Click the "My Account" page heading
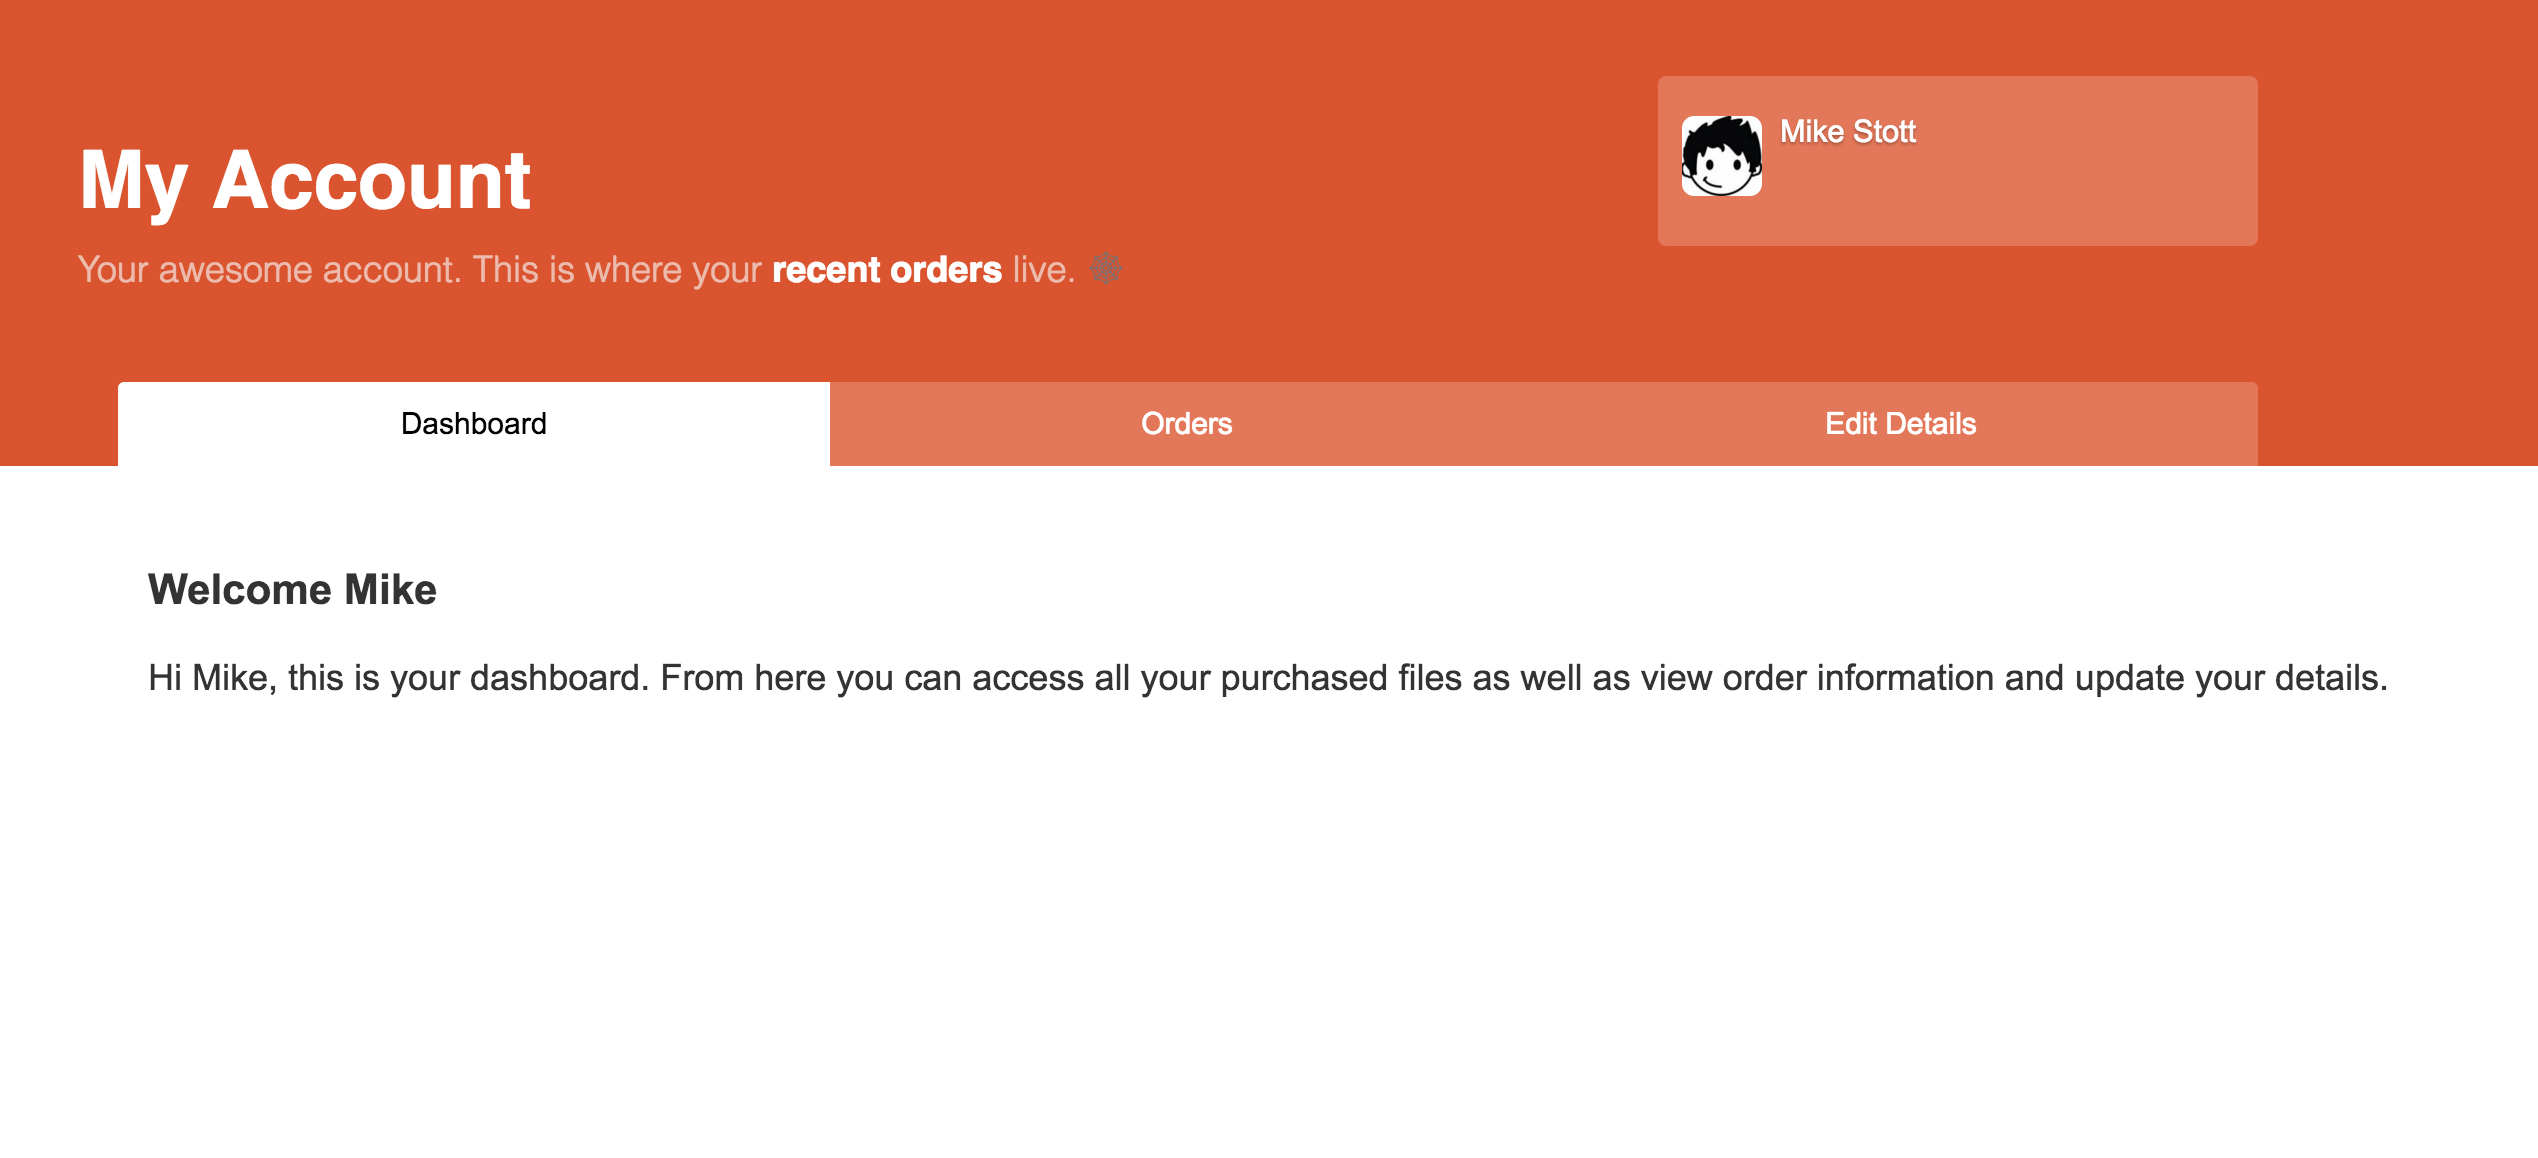Screen dimensions: 2538x1158 305,181
